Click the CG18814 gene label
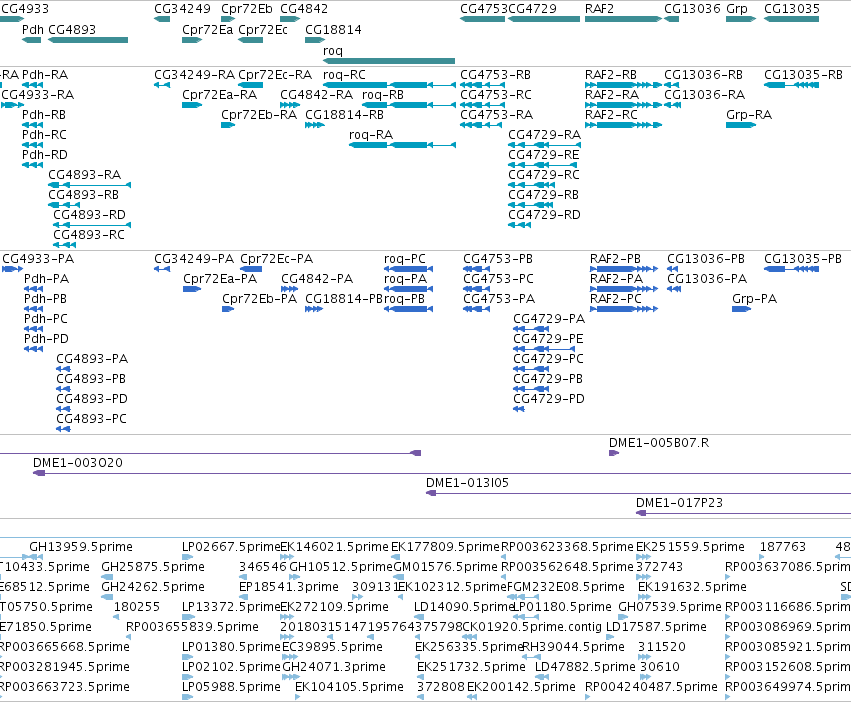This screenshot has height=702, width=851. tap(333, 29)
